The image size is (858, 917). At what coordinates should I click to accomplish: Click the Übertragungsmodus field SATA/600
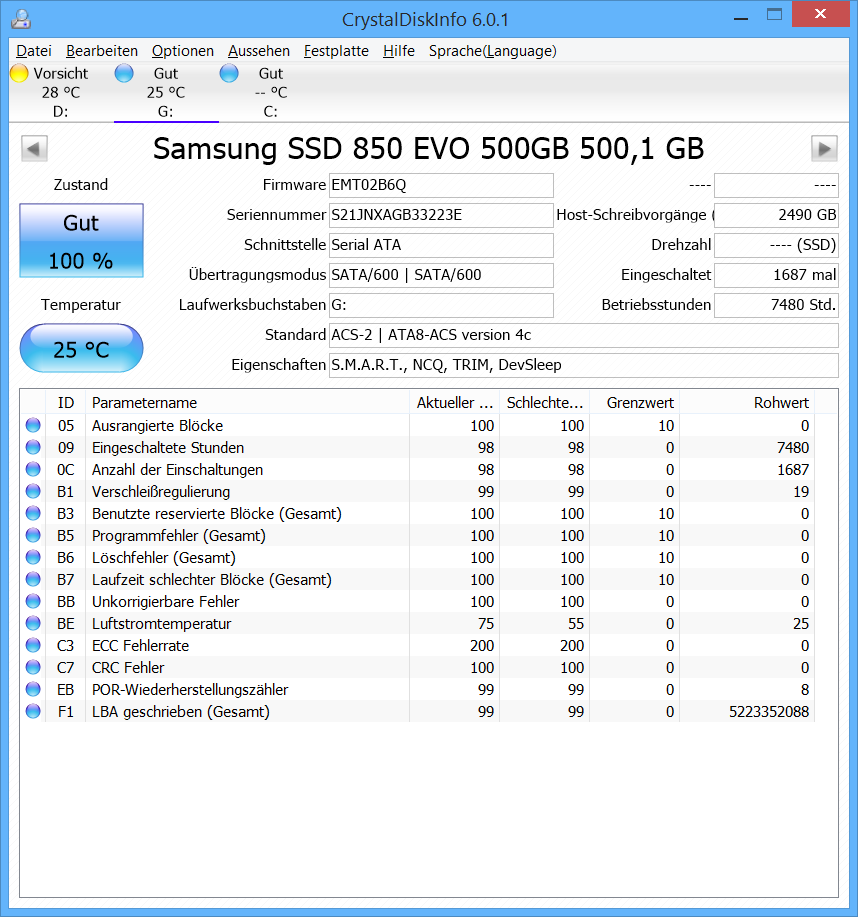pos(441,275)
